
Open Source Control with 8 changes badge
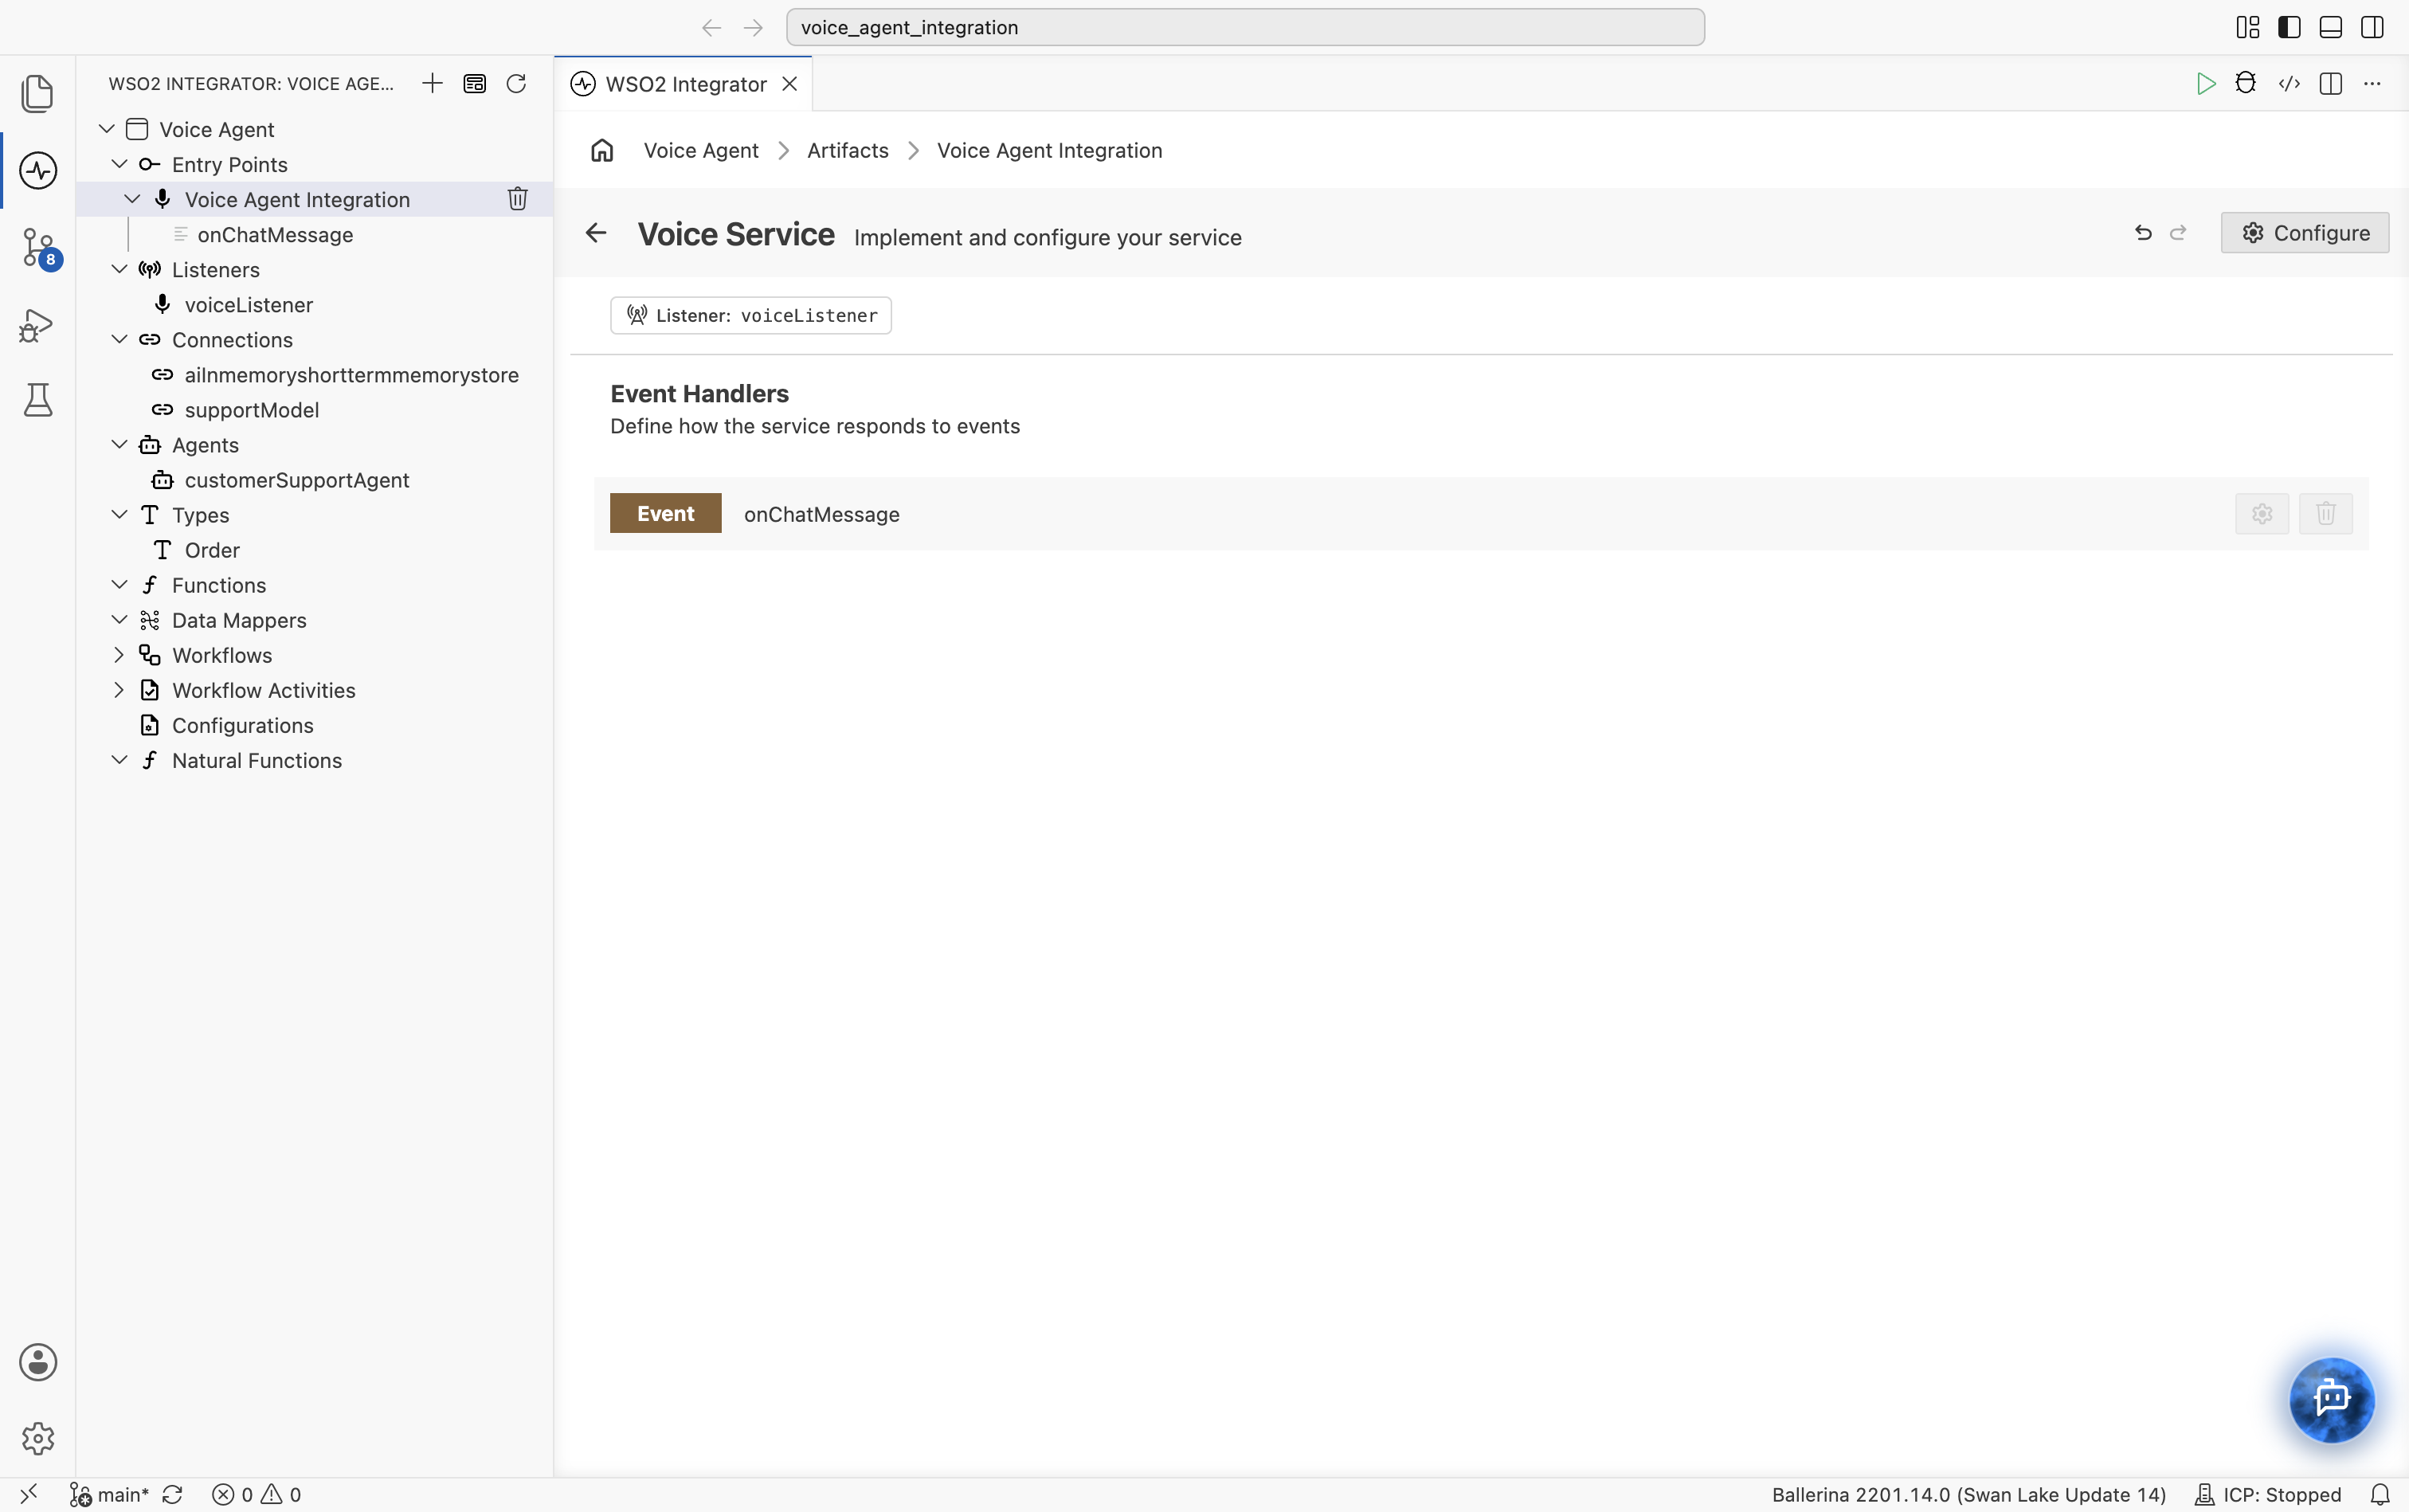coord(40,247)
